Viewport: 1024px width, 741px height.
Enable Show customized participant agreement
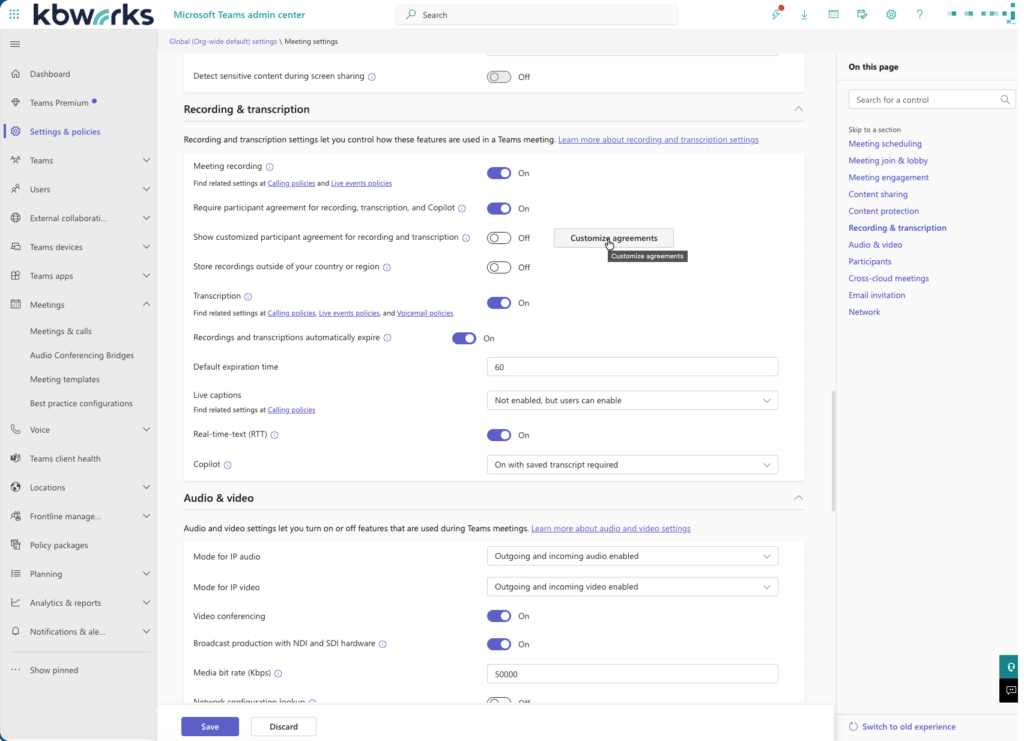pos(499,238)
